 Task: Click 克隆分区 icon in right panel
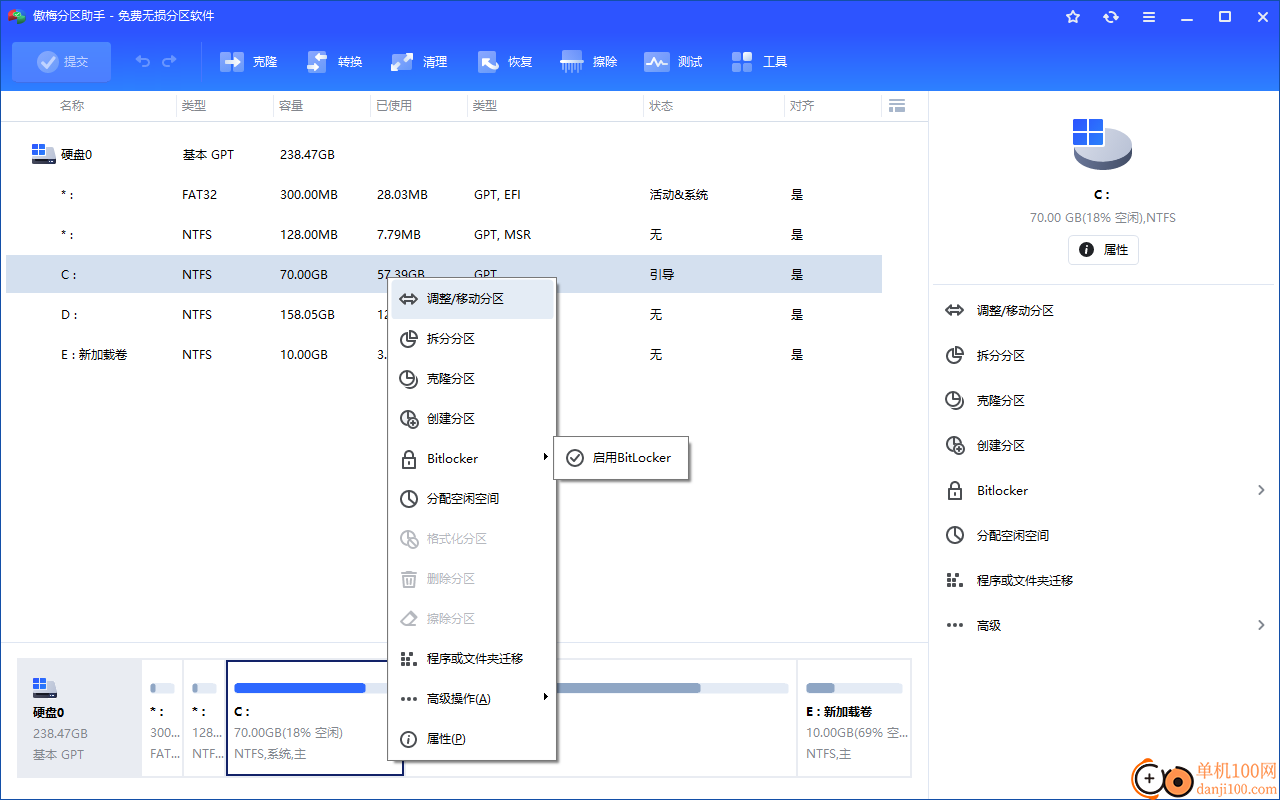point(955,401)
